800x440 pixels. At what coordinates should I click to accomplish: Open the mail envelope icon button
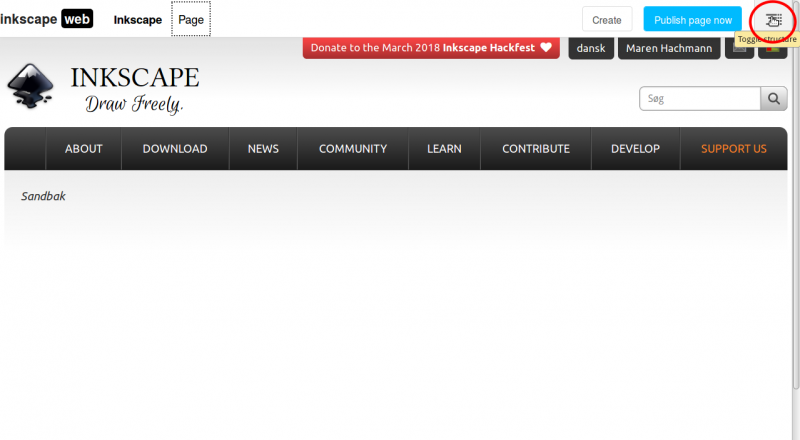click(x=739, y=49)
